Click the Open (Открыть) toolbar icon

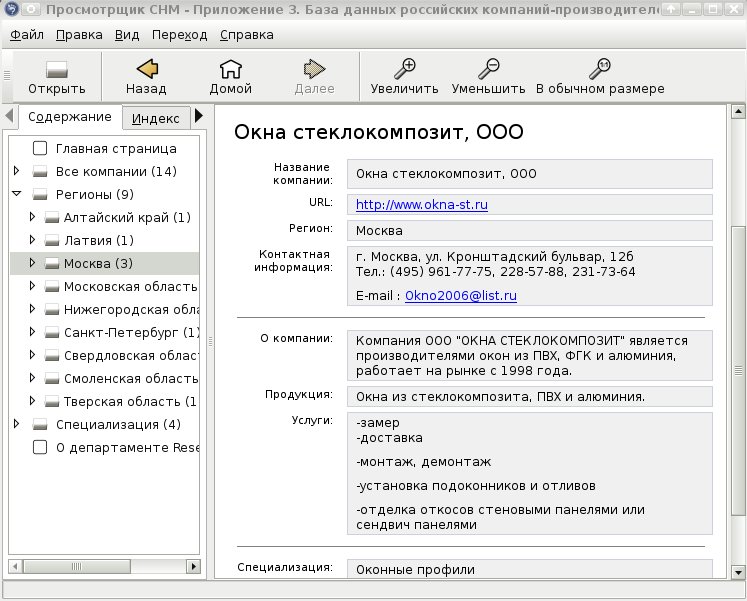[57, 70]
